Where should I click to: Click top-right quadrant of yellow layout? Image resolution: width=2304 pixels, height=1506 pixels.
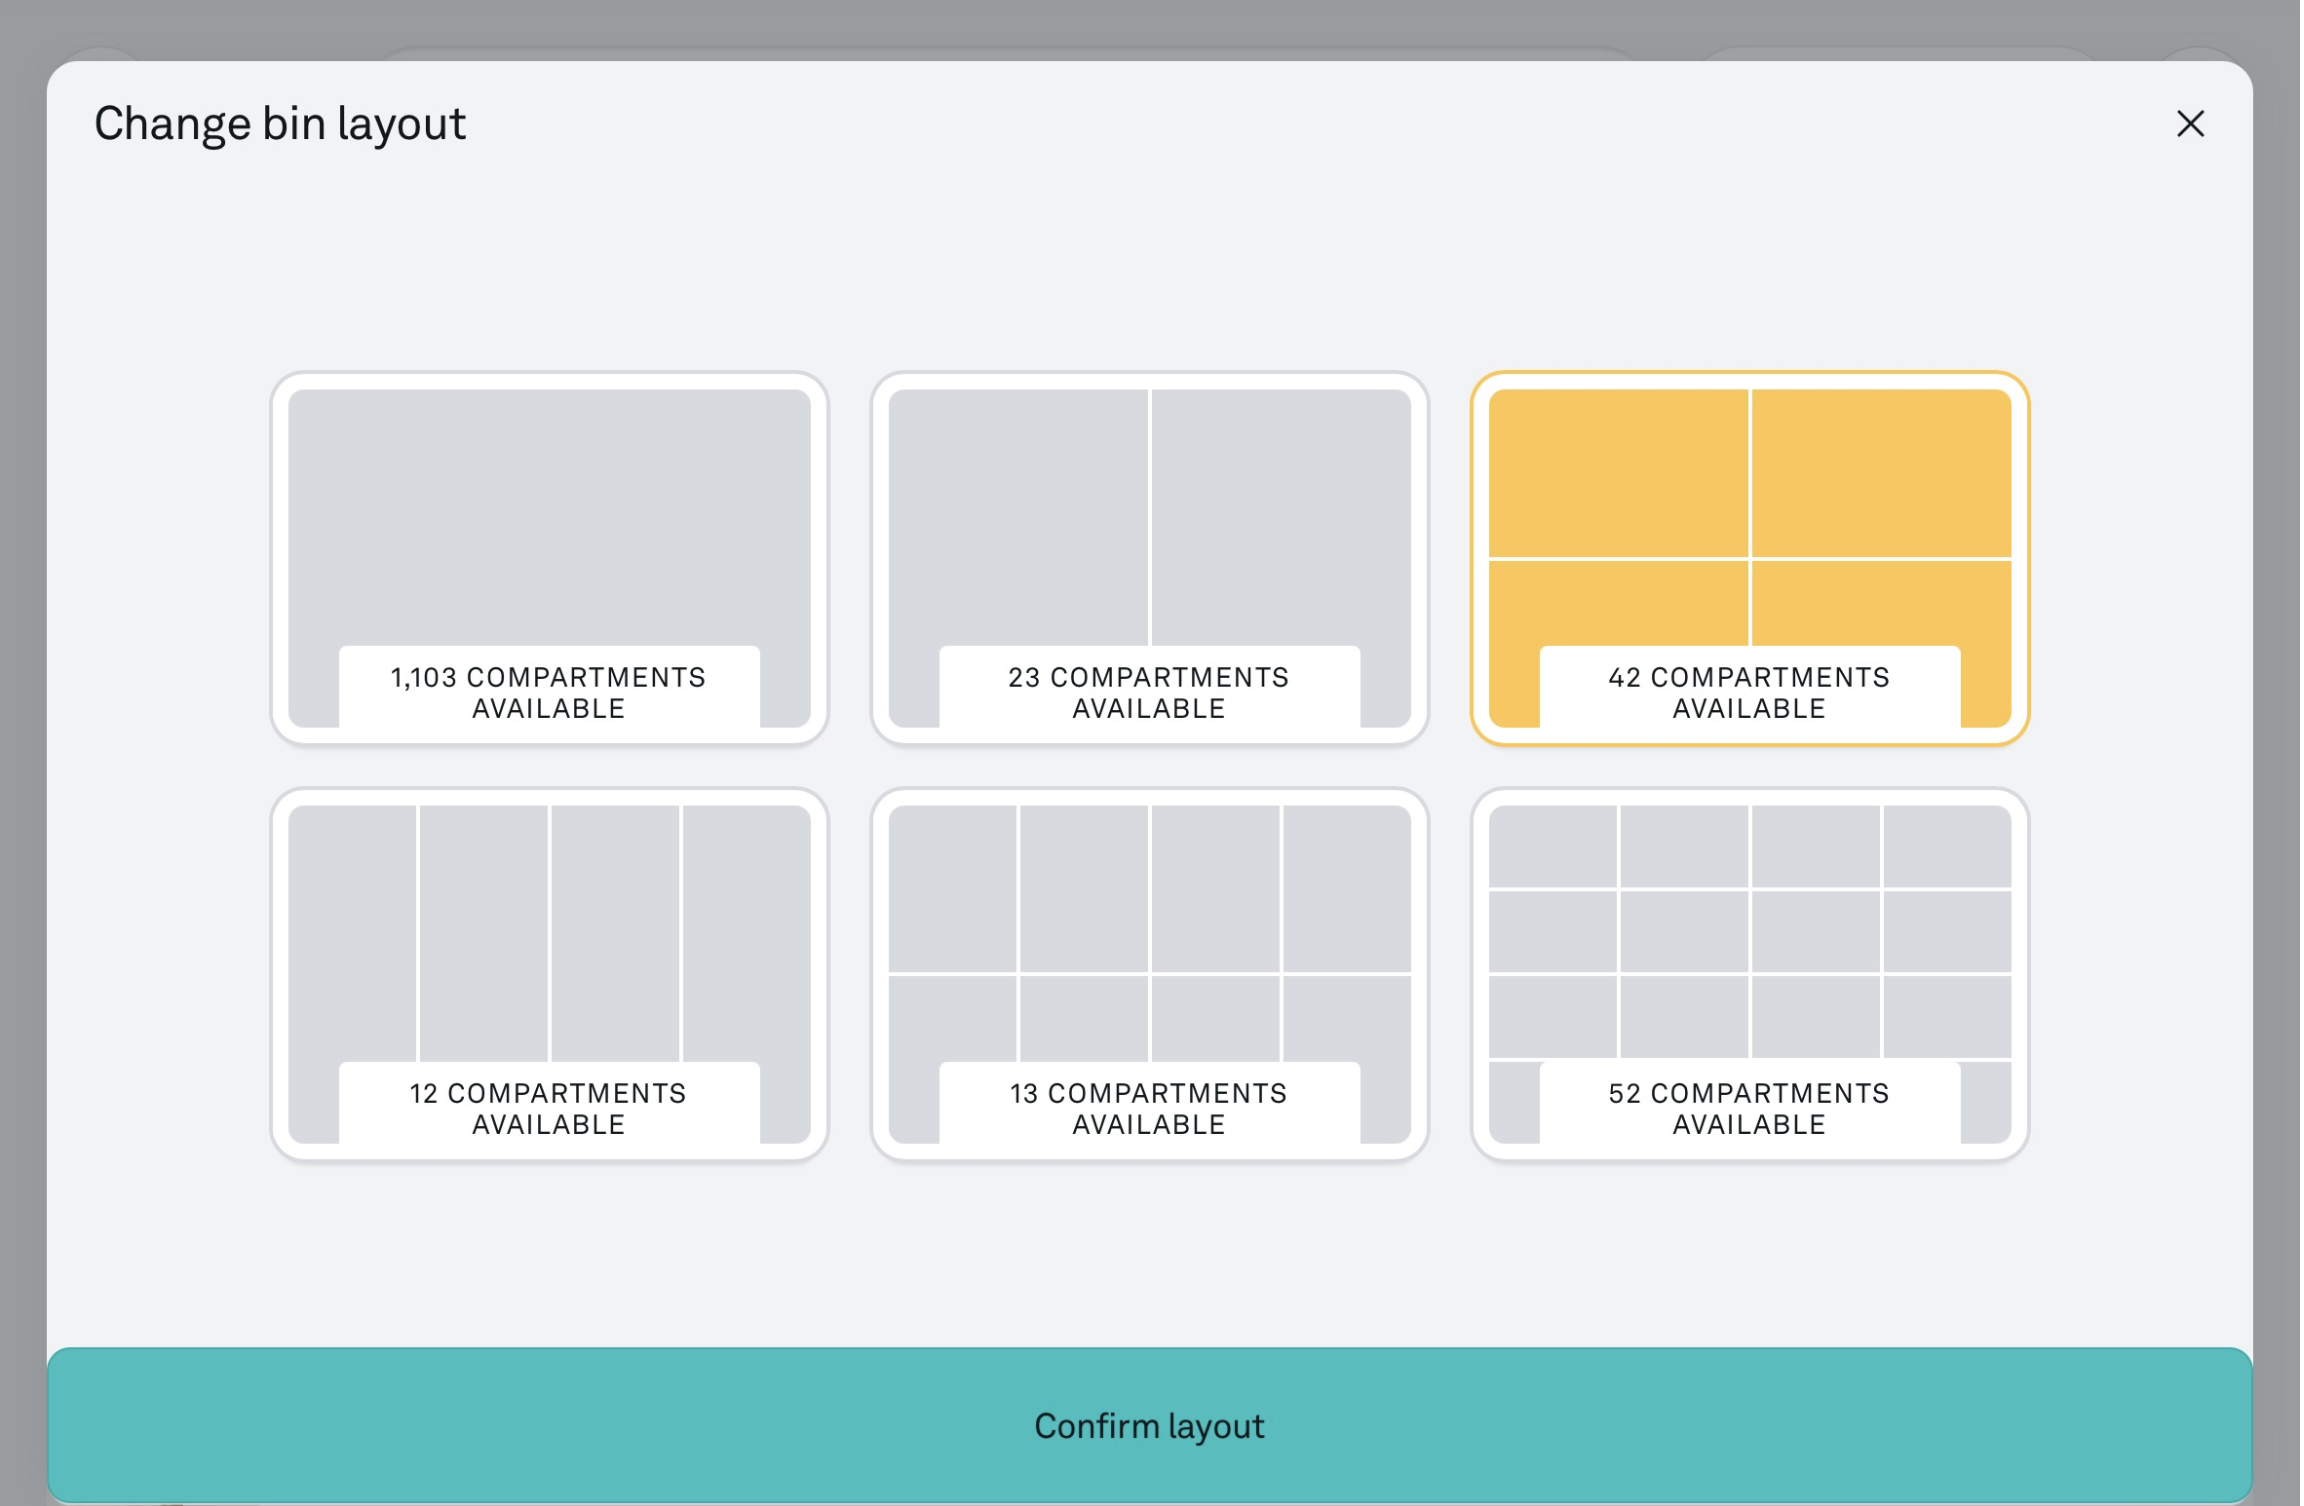[1881, 473]
